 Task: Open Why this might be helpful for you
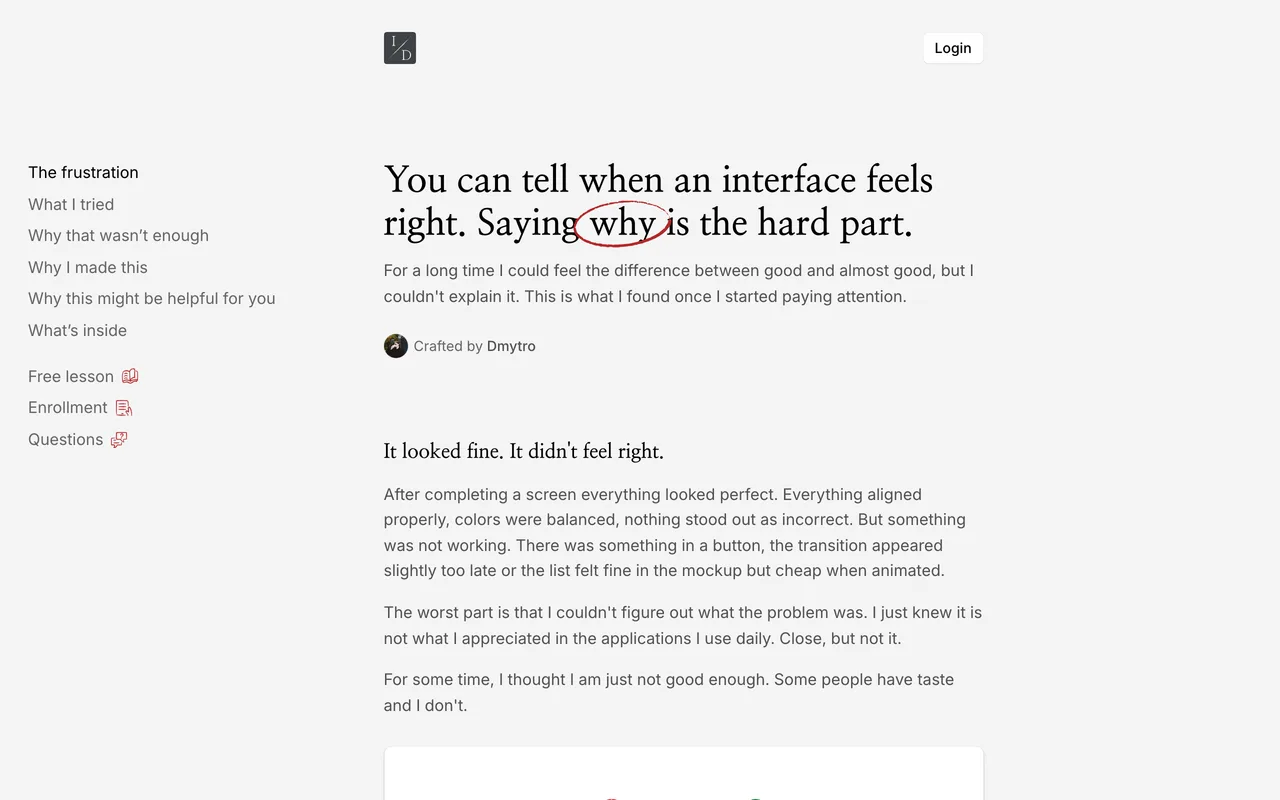(x=152, y=298)
